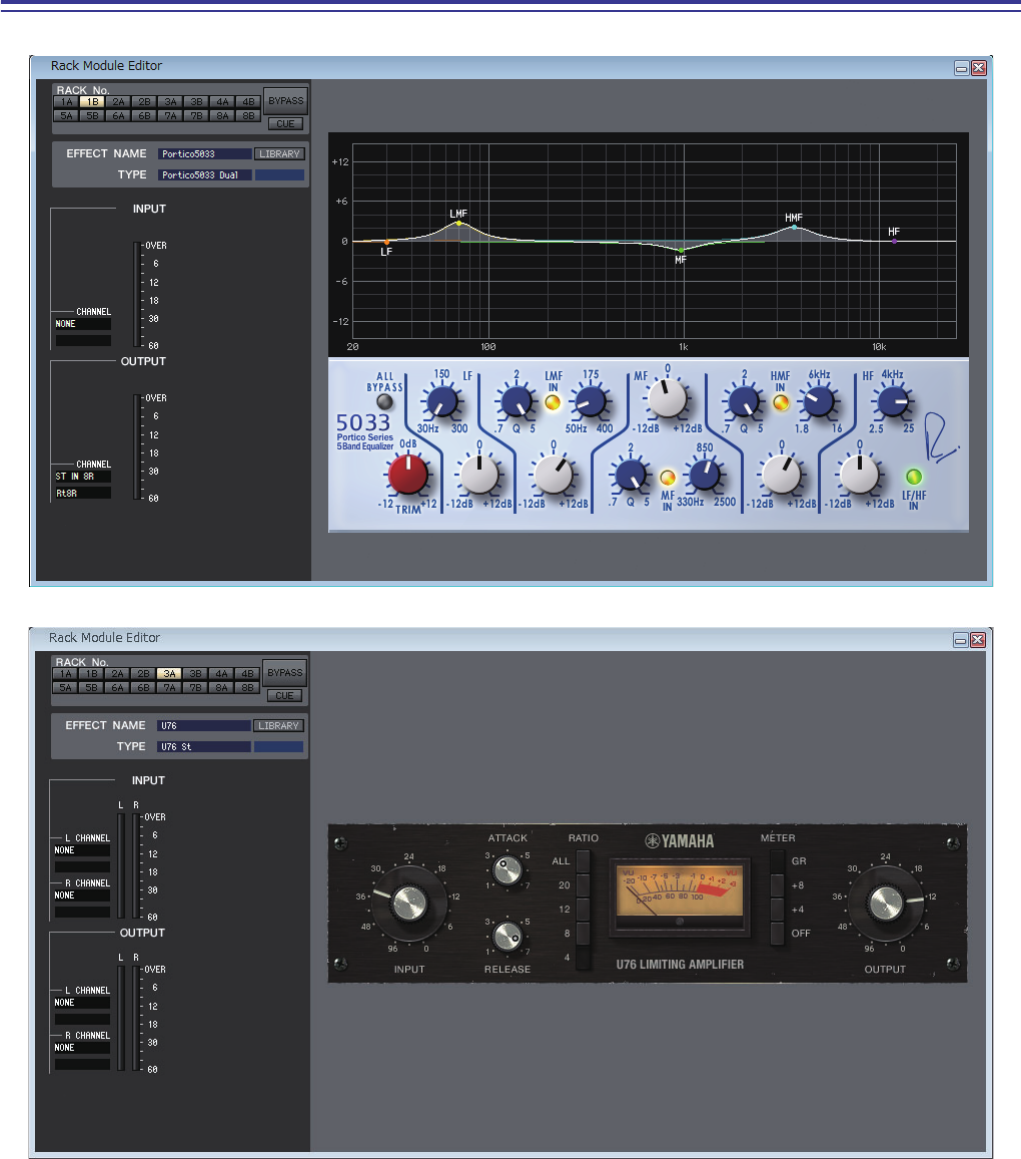This screenshot has height=1159, width=1021.
Task: Click the U76 effect name field
Action: click(204, 726)
